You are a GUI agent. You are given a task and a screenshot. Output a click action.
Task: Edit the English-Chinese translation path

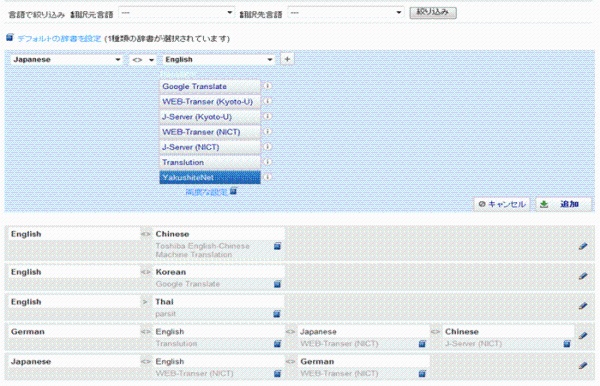point(583,246)
